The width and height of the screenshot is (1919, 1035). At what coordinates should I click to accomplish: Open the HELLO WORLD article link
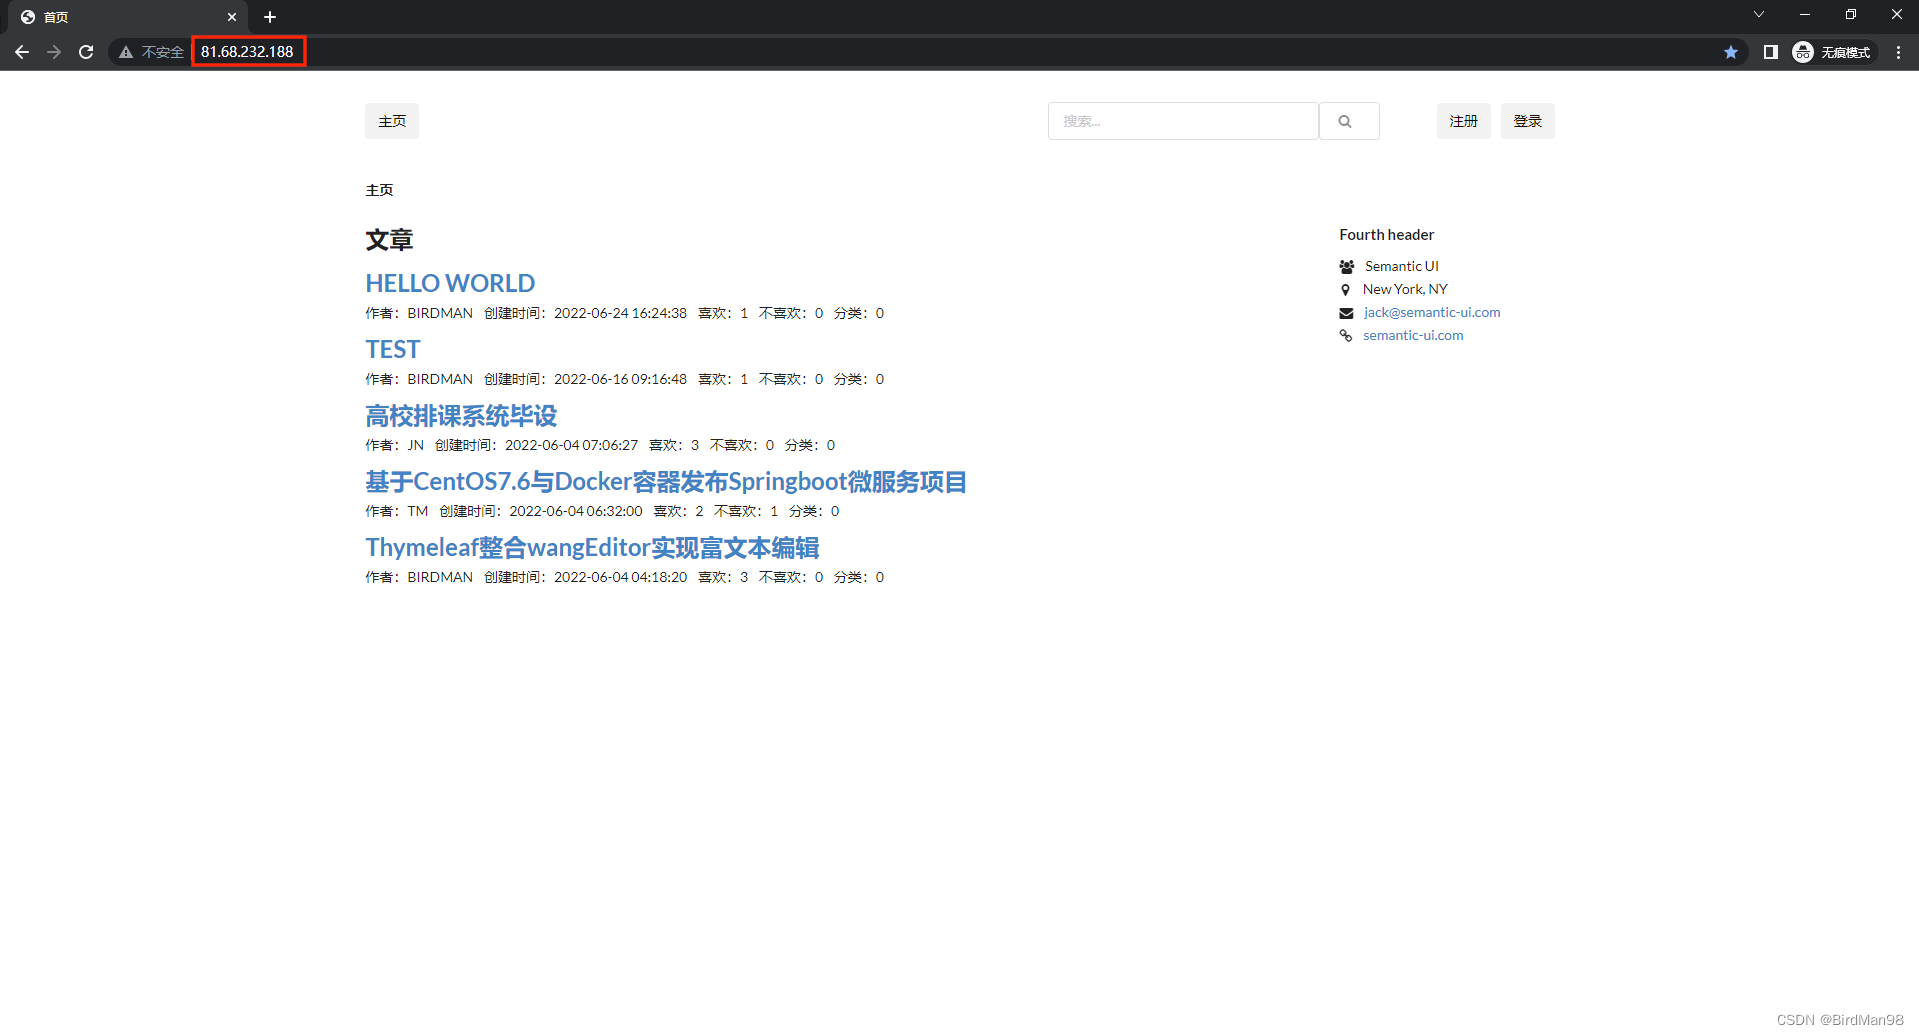(450, 283)
